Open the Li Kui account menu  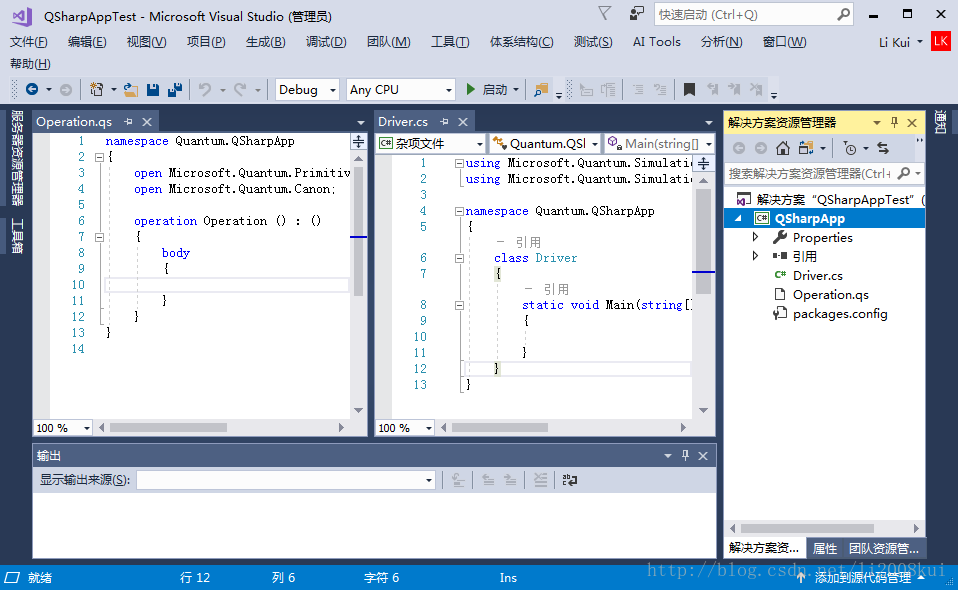click(901, 42)
